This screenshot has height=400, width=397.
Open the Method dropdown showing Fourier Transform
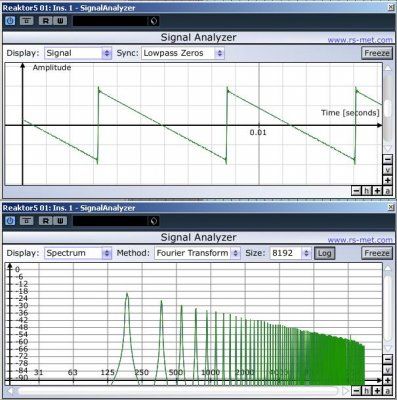point(197,253)
